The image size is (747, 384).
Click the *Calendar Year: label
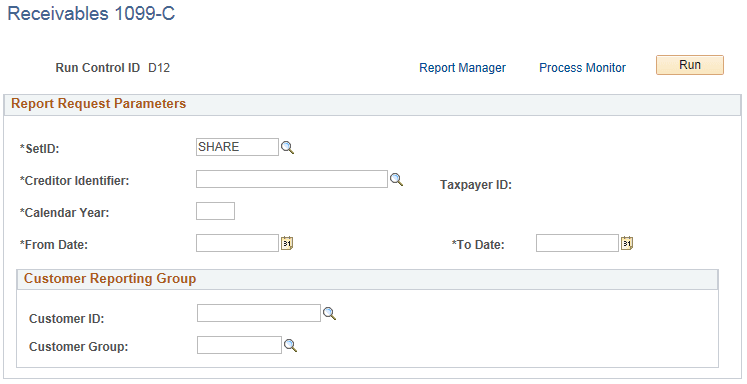[x=64, y=213]
